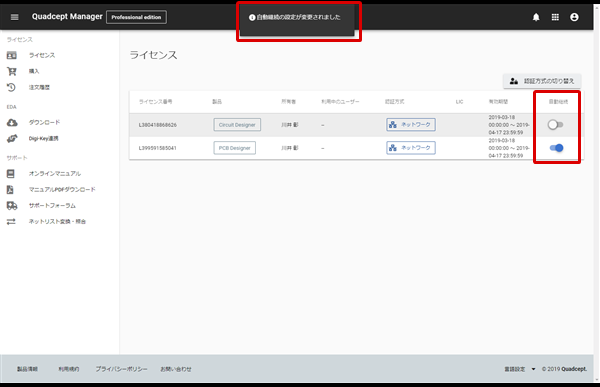The image size is (600, 387).
Task: Open プライバシーポリシー link in footer
Action: tap(121, 369)
